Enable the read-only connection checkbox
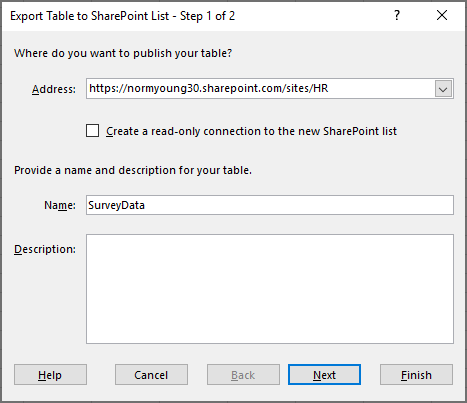This screenshot has height=403, width=467. click(92, 131)
